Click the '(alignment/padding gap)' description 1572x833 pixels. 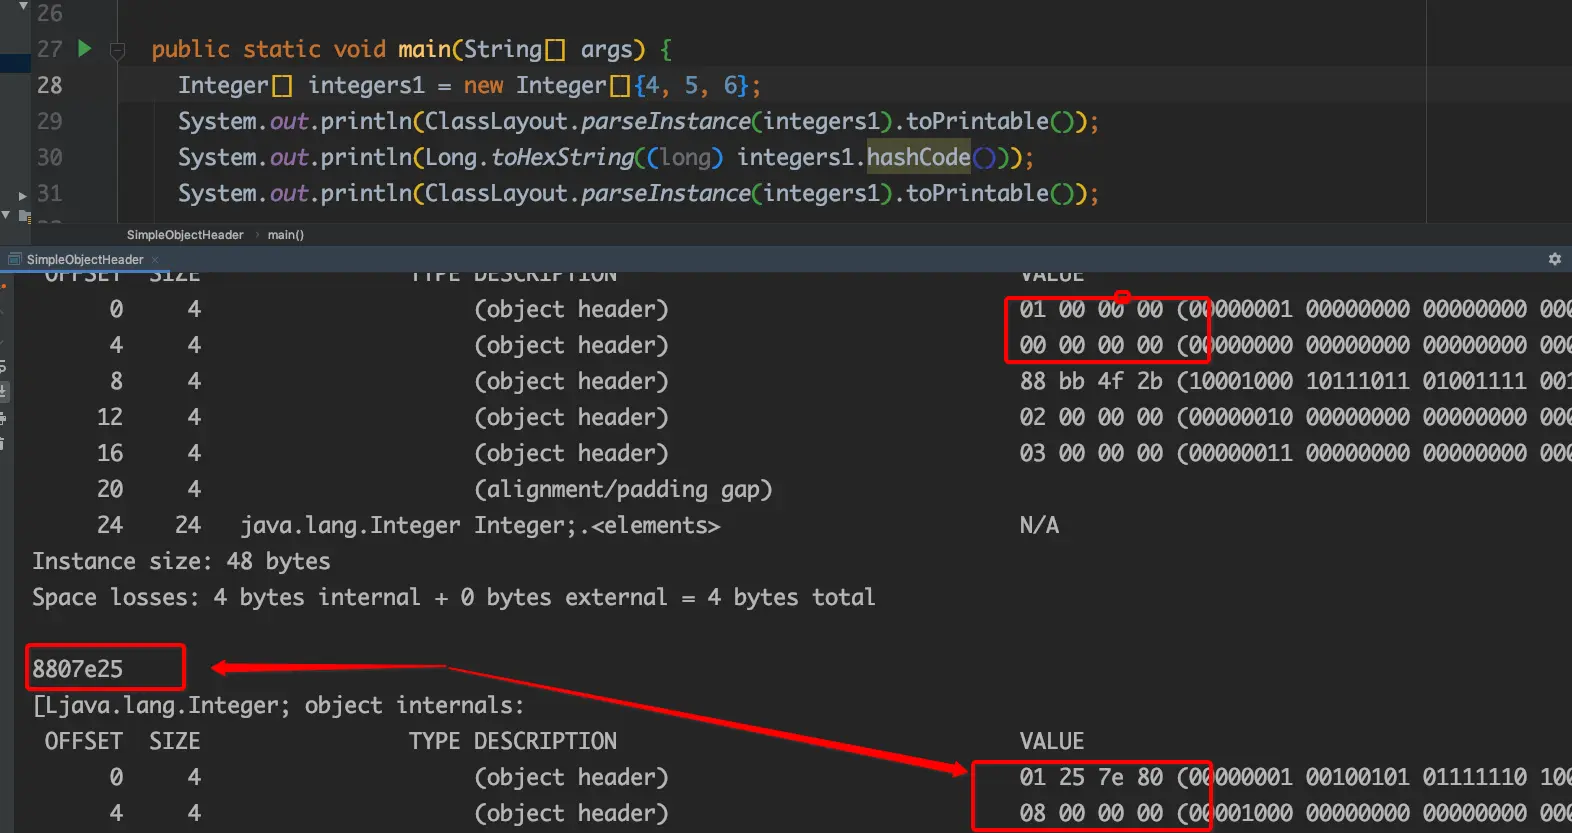click(x=623, y=489)
